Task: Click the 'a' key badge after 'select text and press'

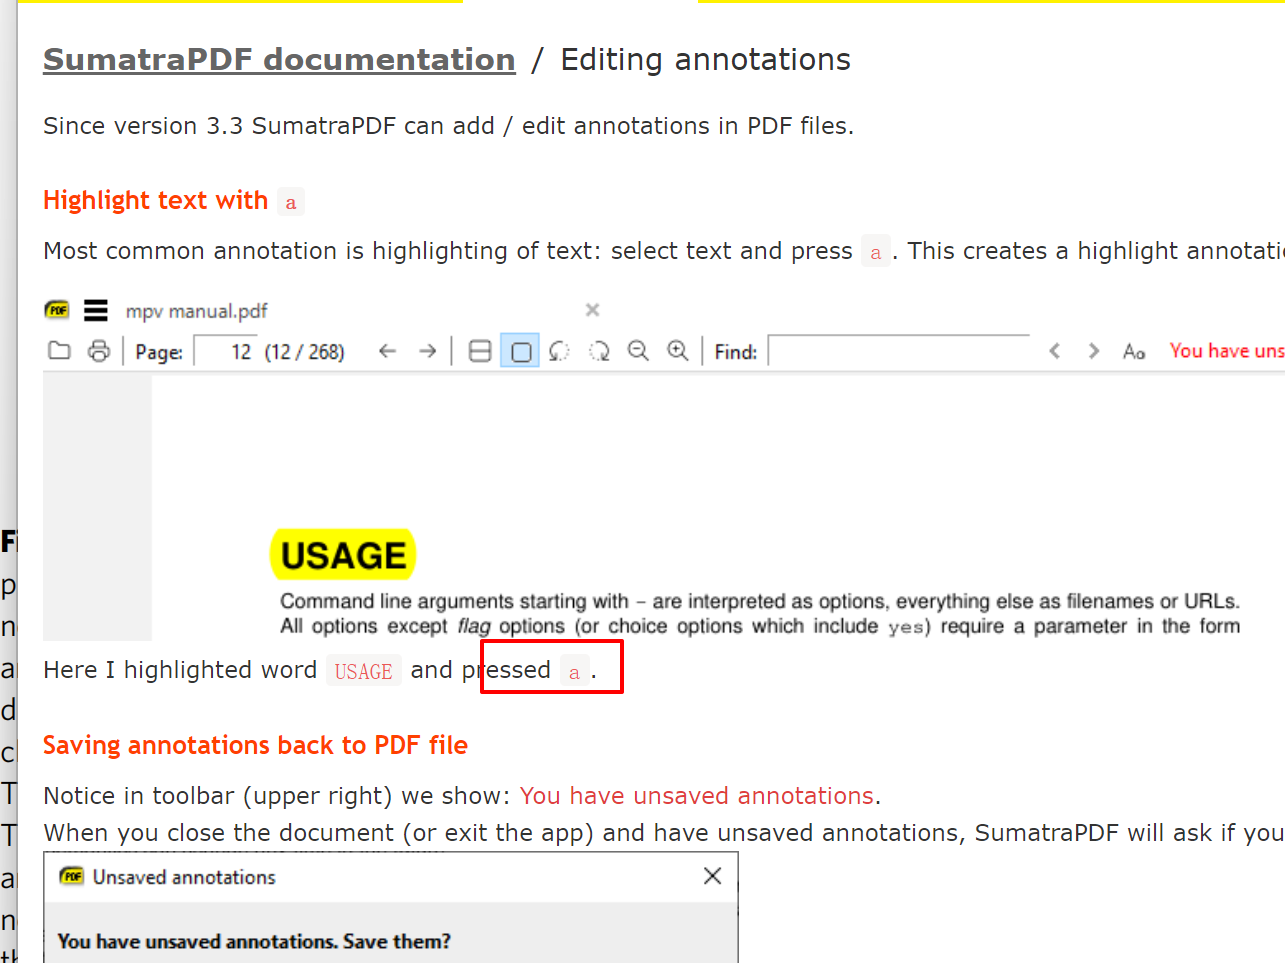Action: [876, 252]
